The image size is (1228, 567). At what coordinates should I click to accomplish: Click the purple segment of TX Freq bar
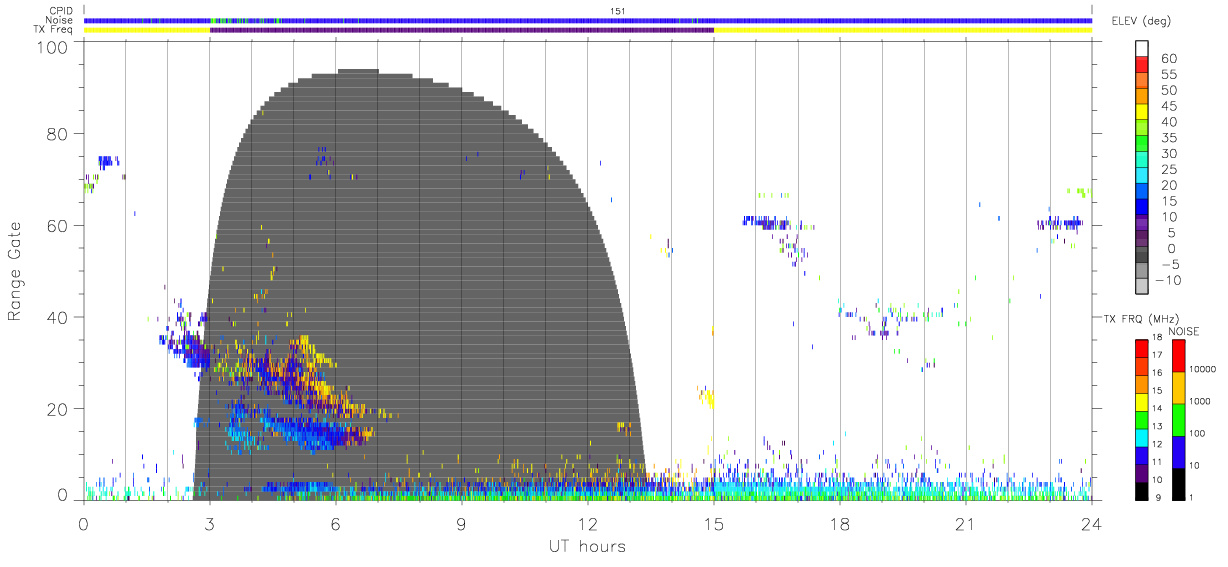click(461, 30)
